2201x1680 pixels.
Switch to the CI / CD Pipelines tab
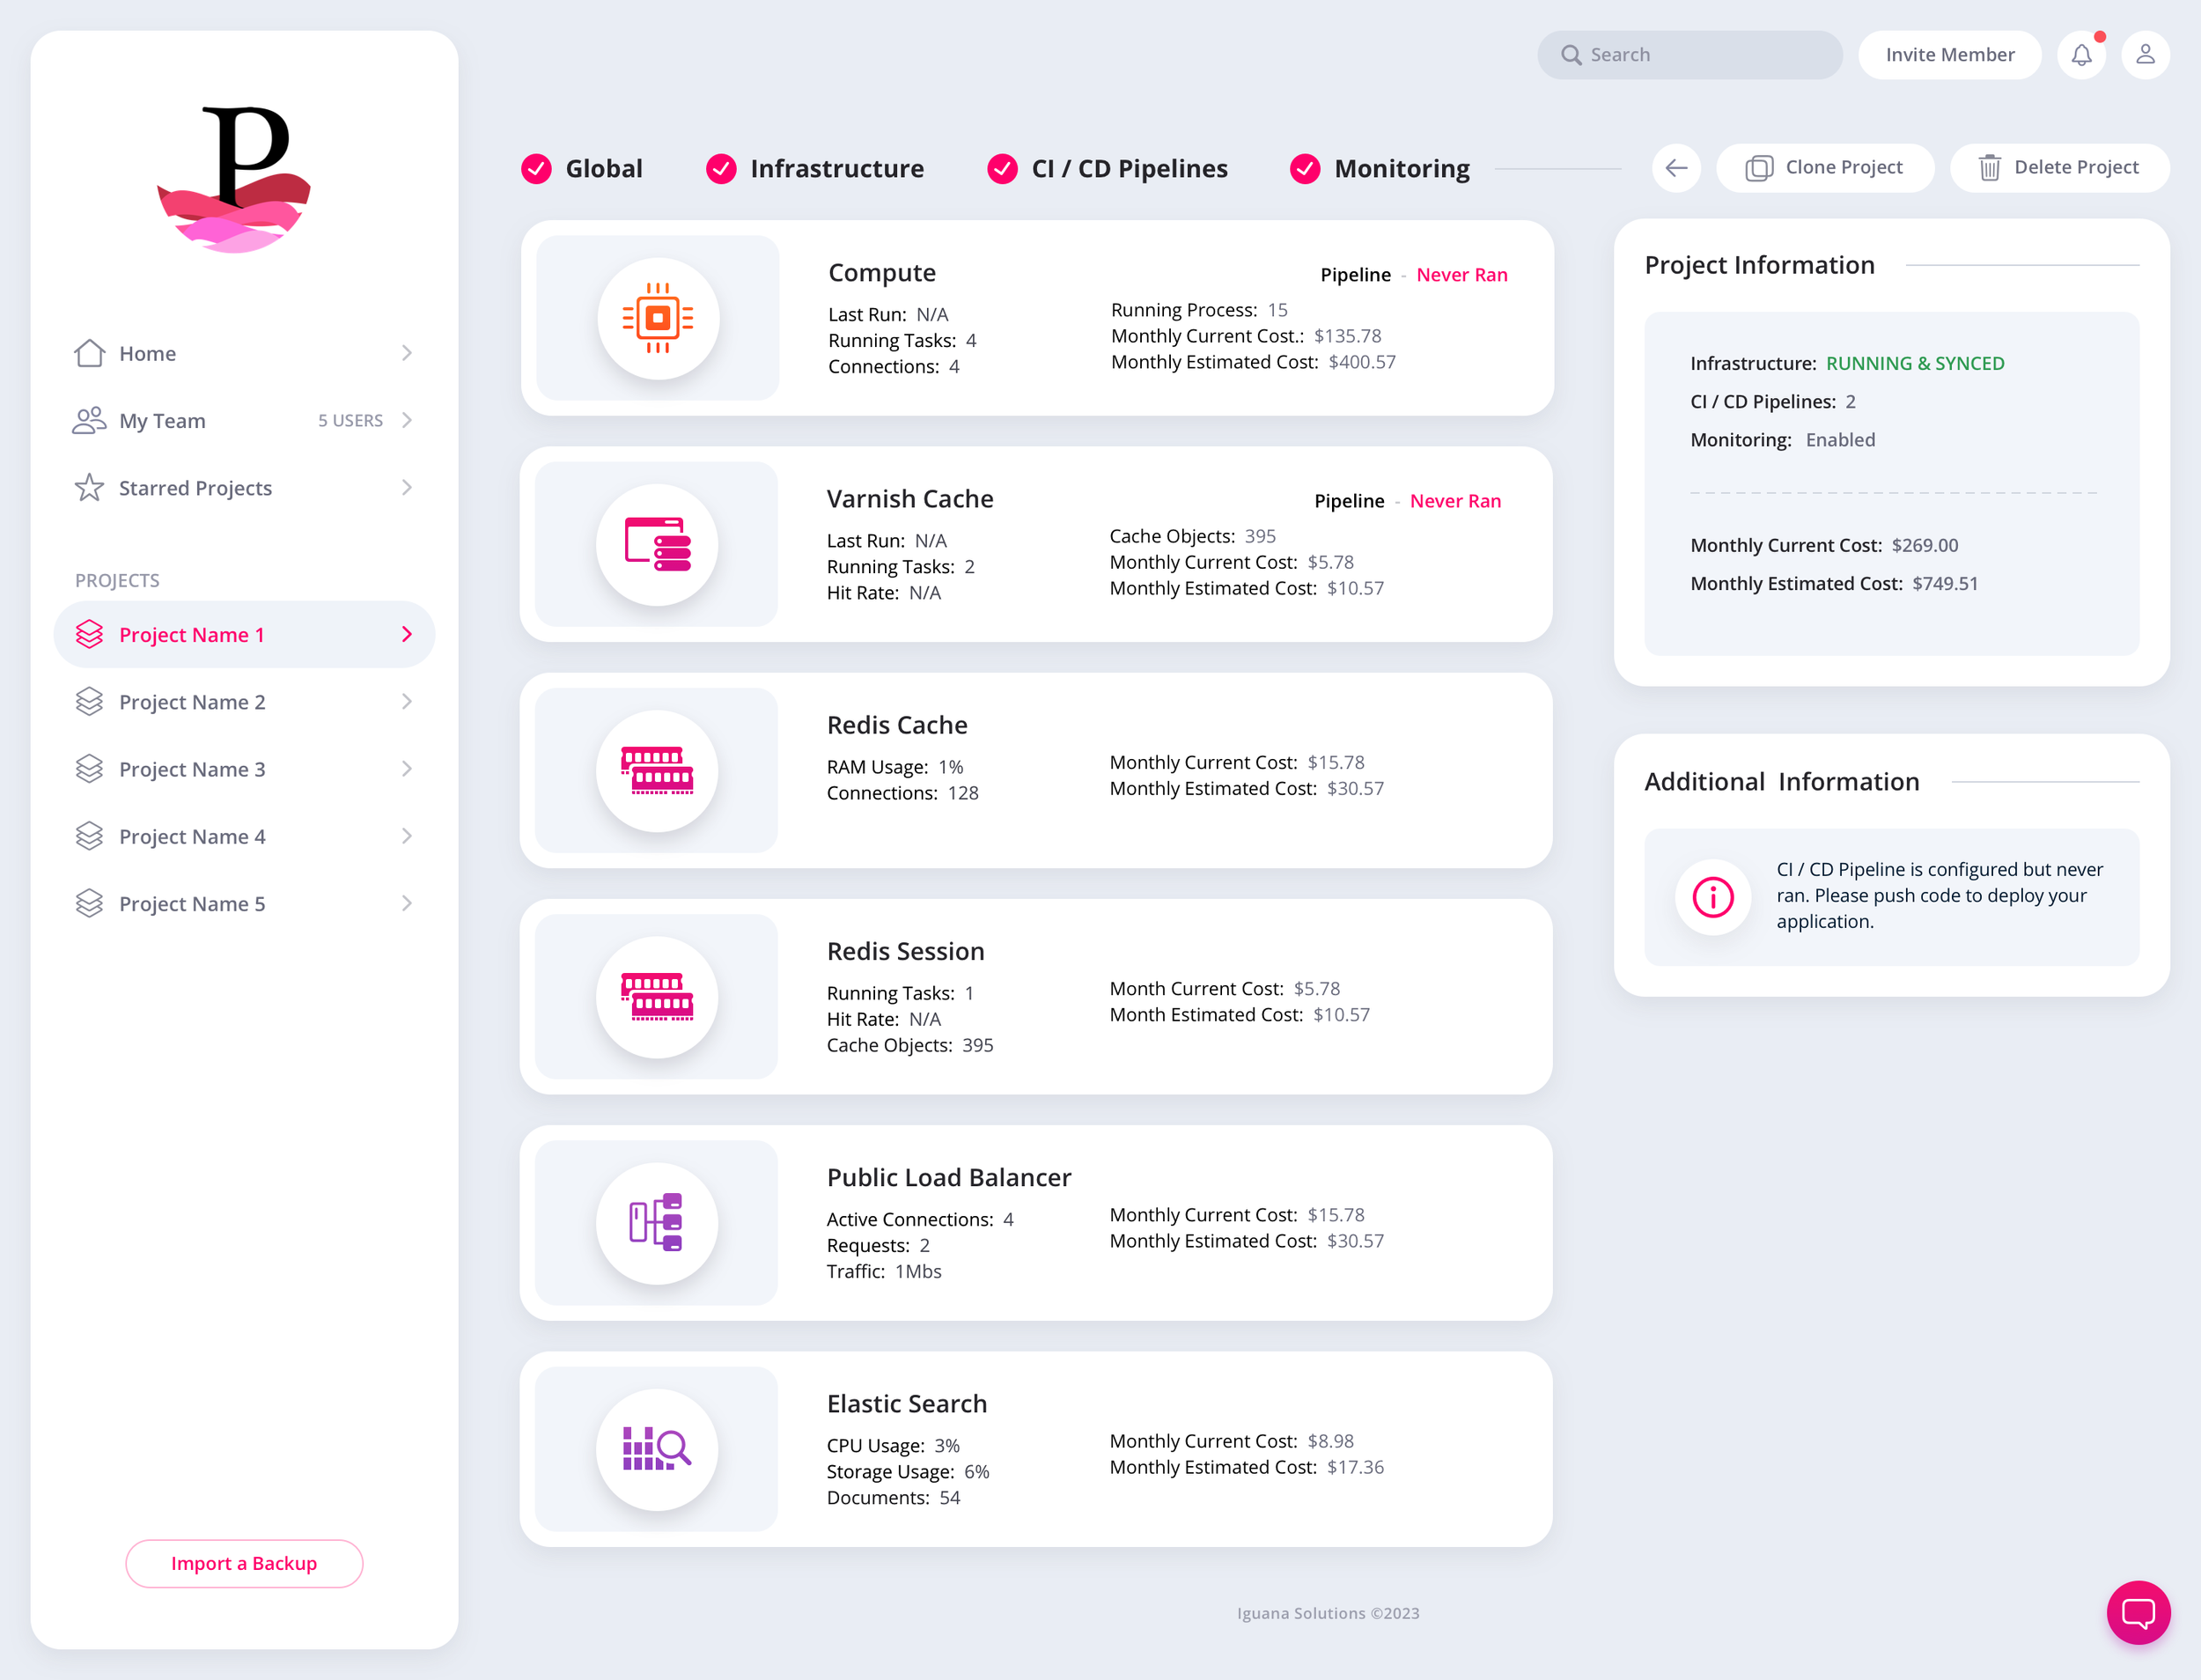[1130, 168]
